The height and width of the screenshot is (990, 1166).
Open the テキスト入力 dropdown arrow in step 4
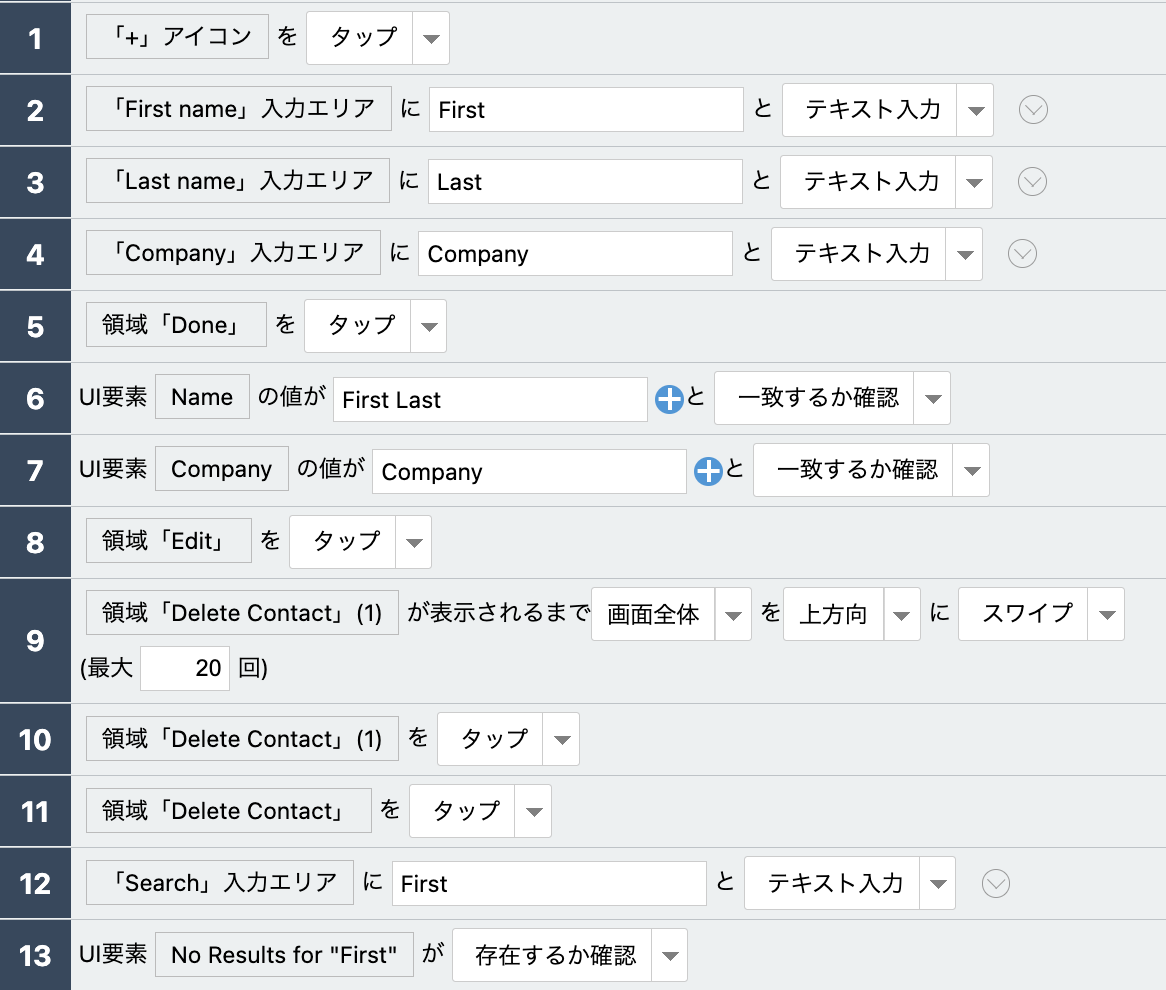pos(964,254)
